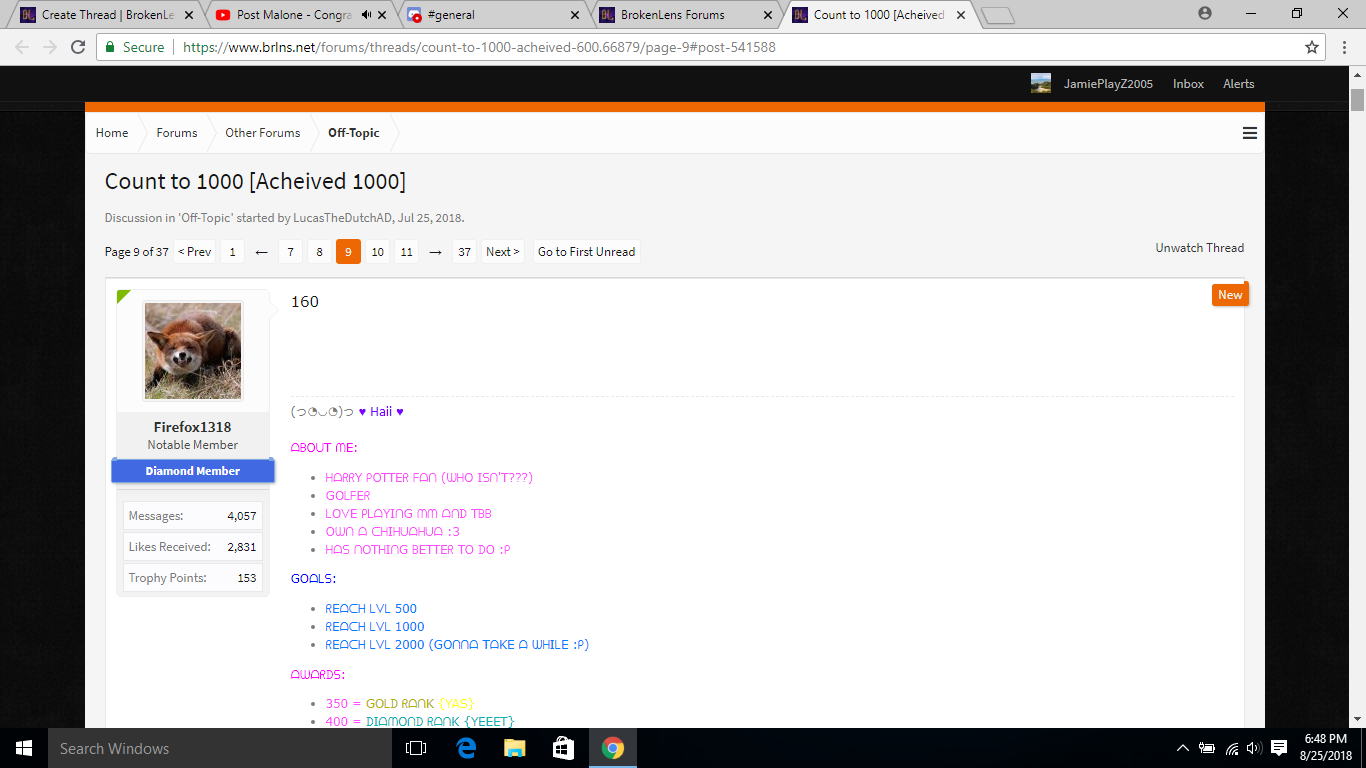1366x768 pixels.
Task: Go to Forums breadcrumb
Action: point(177,133)
